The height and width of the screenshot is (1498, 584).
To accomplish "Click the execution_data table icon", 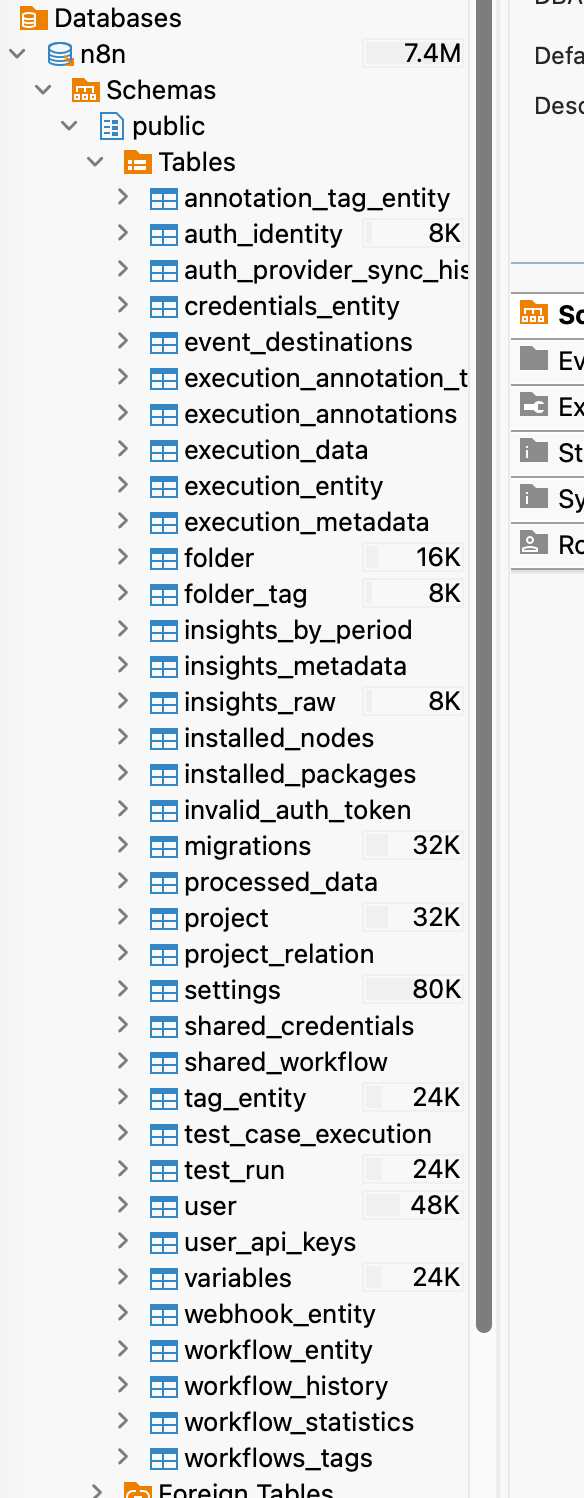I will pos(163,450).
